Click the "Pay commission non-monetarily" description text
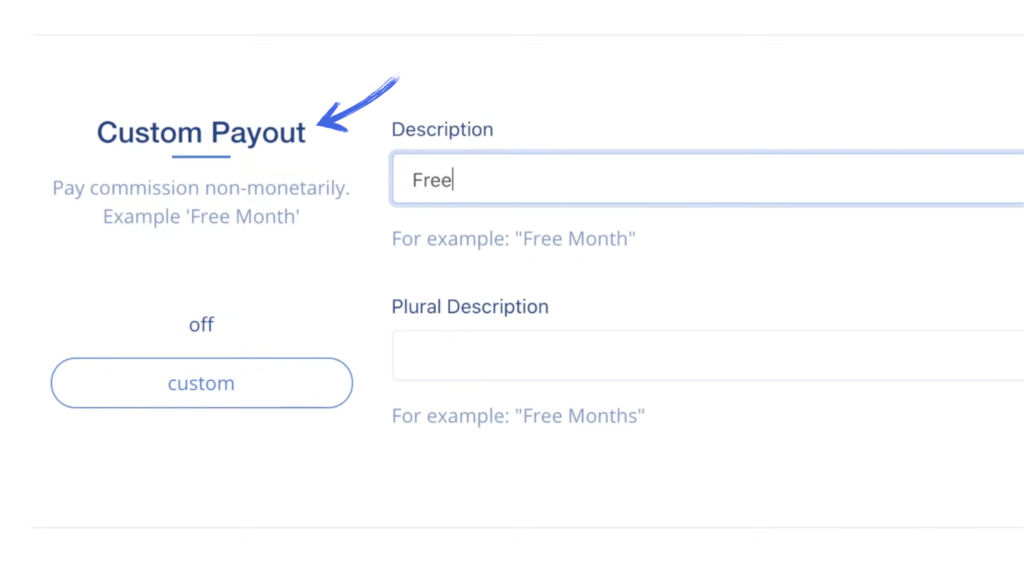Screen dimensions: 1024x573 [201, 188]
